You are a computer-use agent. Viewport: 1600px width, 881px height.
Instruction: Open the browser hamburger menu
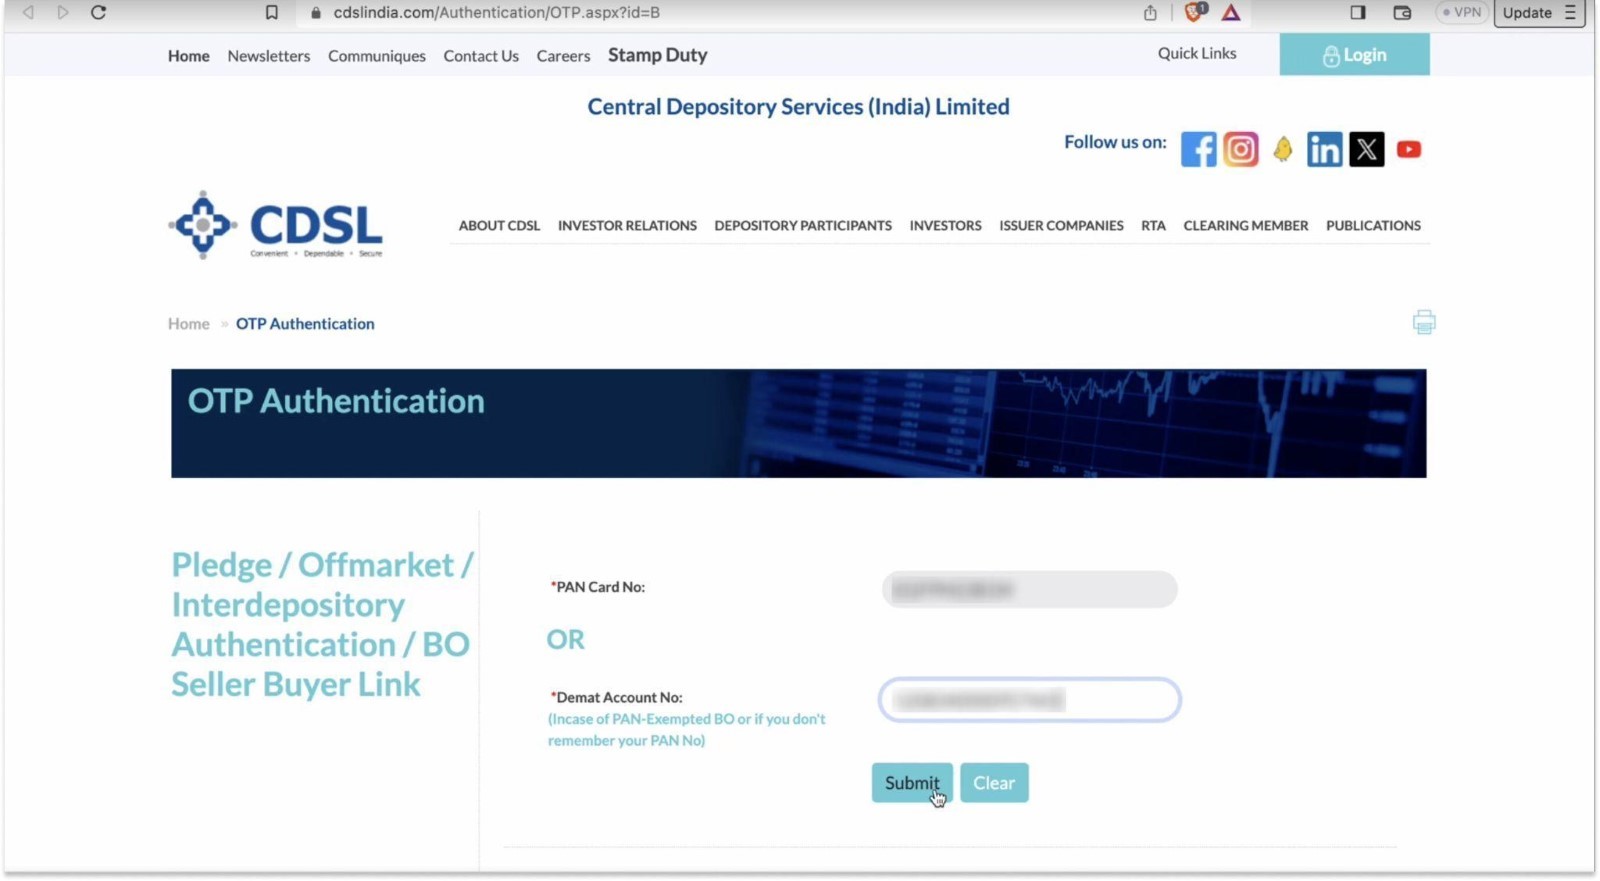click(x=1571, y=13)
